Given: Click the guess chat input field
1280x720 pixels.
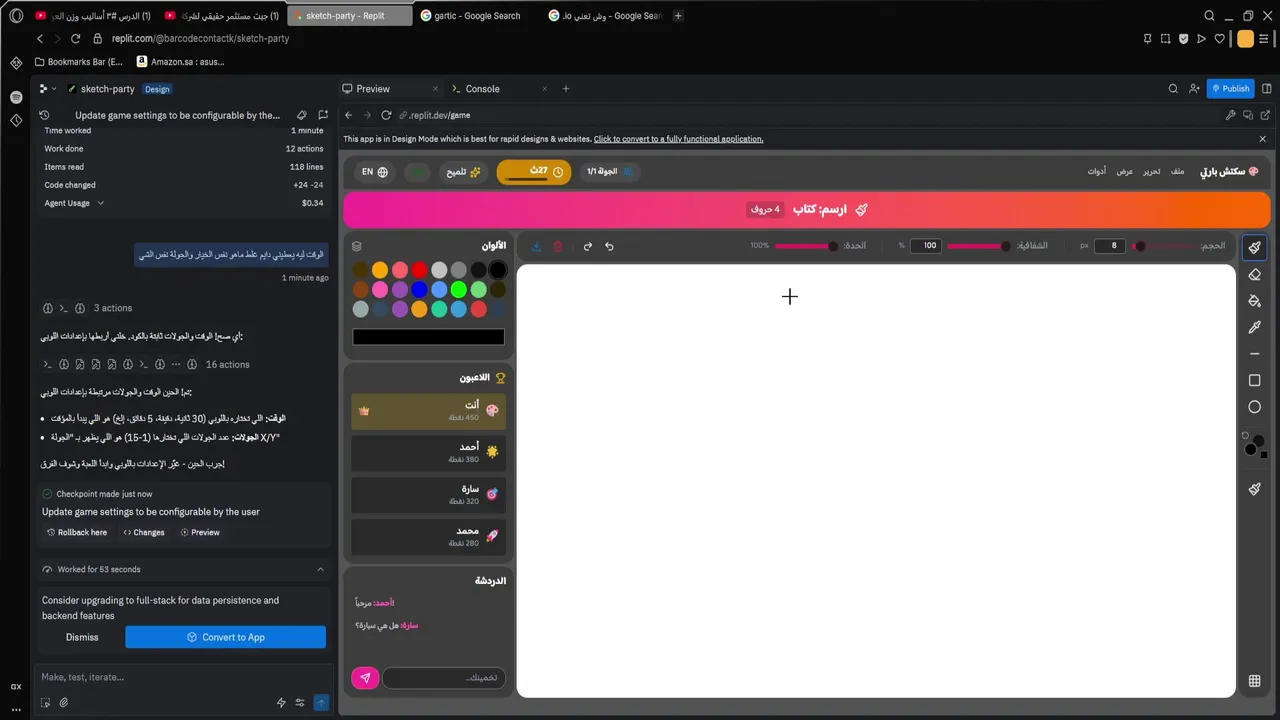Looking at the screenshot, I should (x=444, y=678).
